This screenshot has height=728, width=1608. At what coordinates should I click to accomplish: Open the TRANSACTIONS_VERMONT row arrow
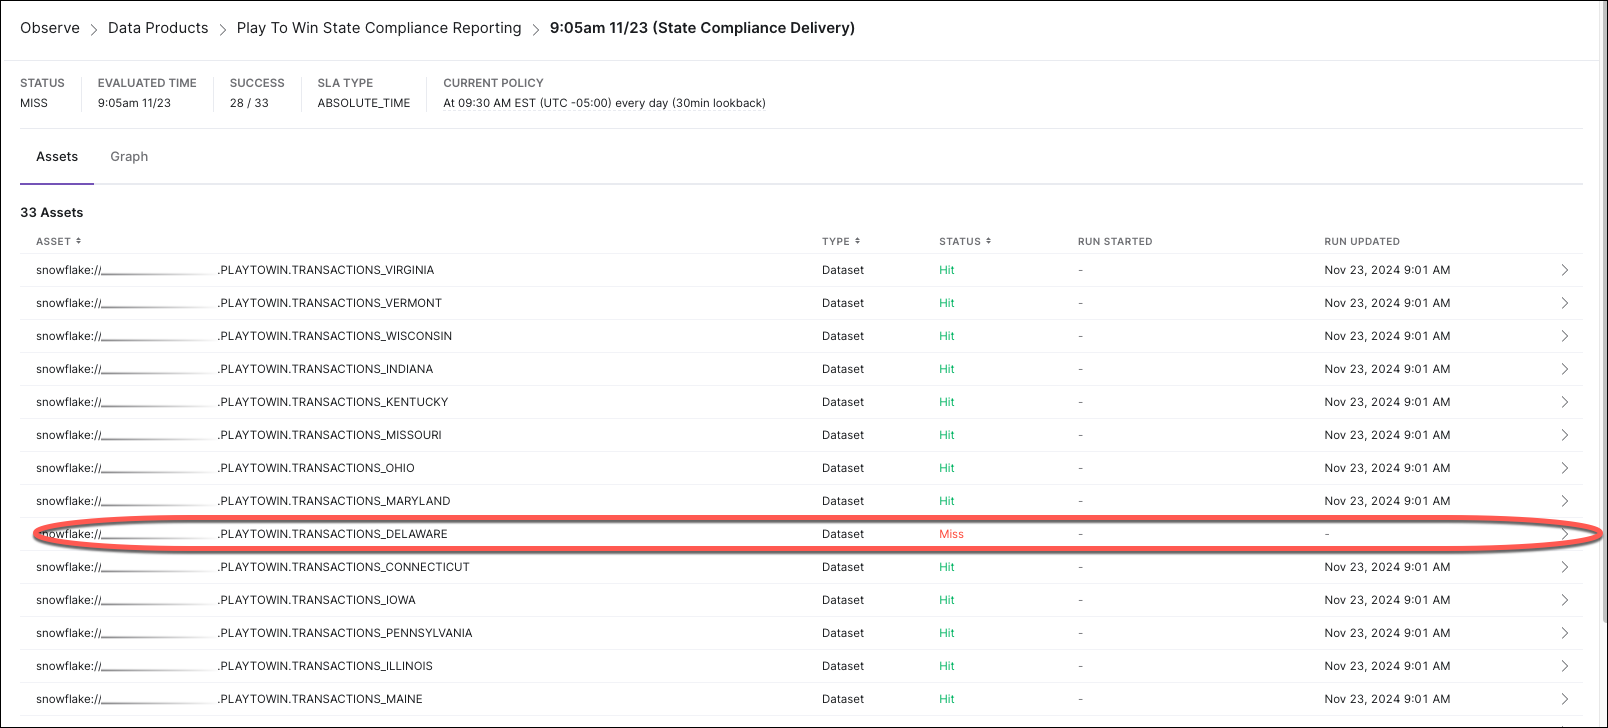1564,303
